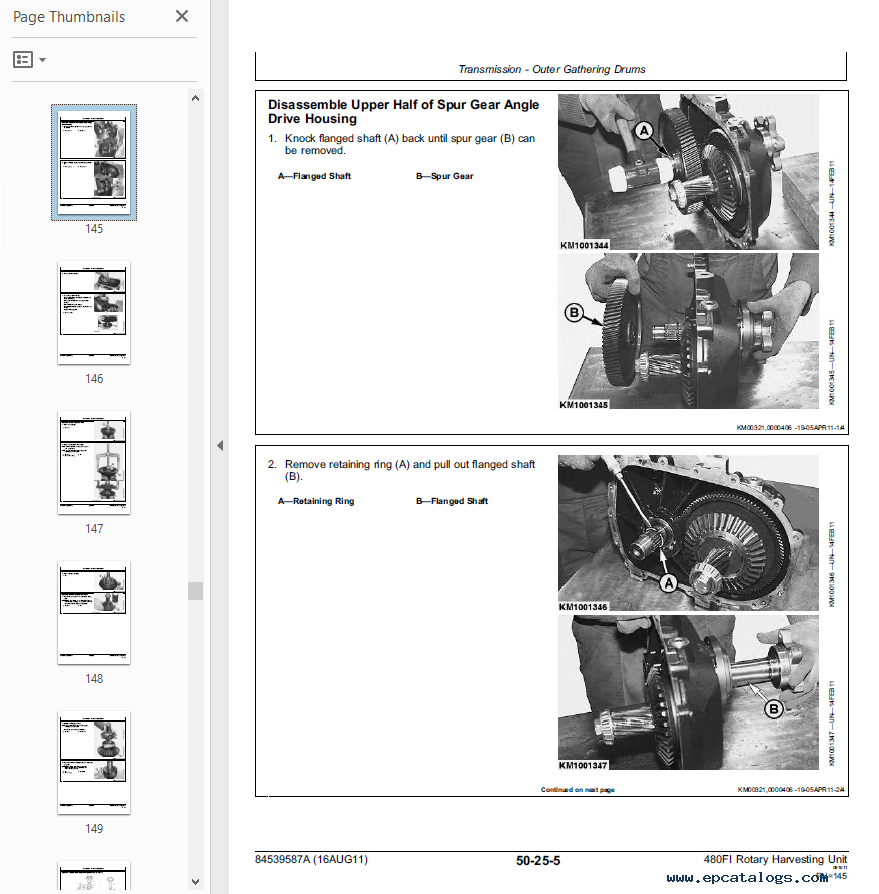The height and width of the screenshot is (894, 879).
Task: Click the figure image labeled KM1001346
Action: [x=688, y=533]
